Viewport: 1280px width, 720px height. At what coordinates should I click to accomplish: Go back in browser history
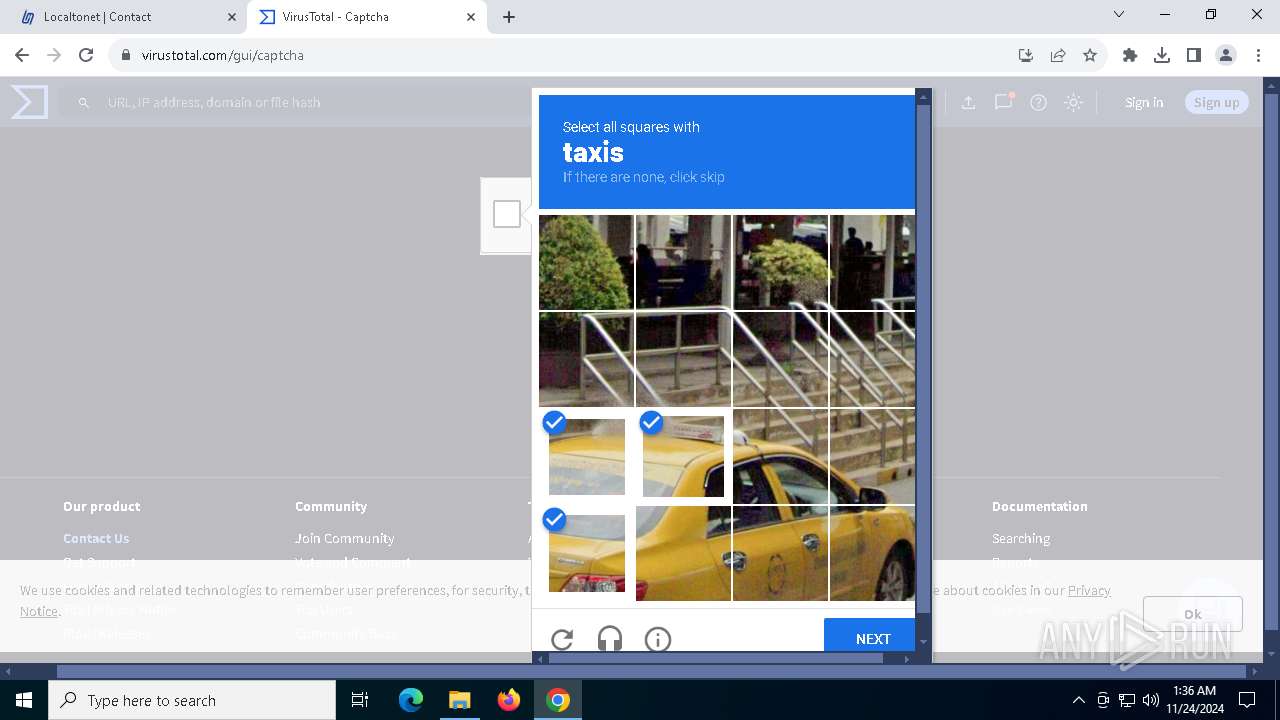point(22,55)
